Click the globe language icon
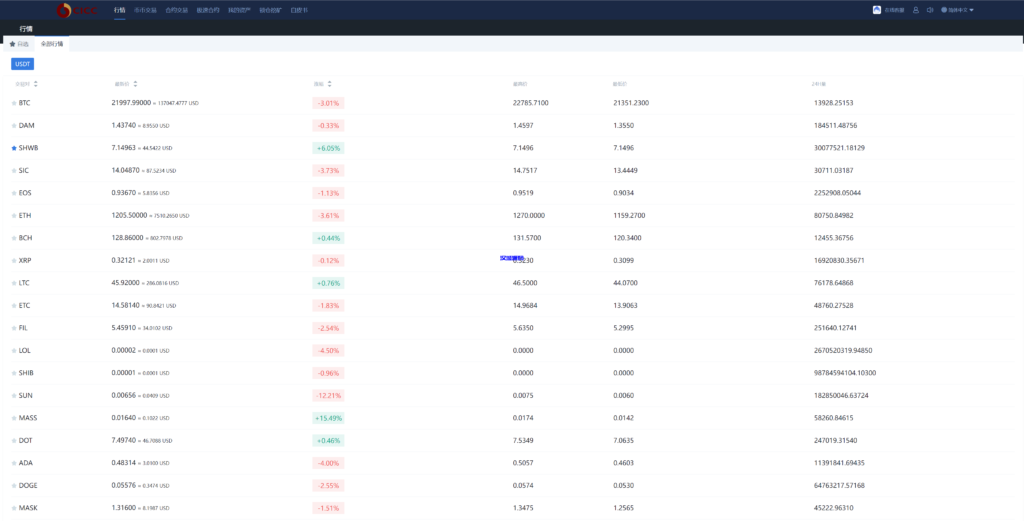 (x=943, y=10)
